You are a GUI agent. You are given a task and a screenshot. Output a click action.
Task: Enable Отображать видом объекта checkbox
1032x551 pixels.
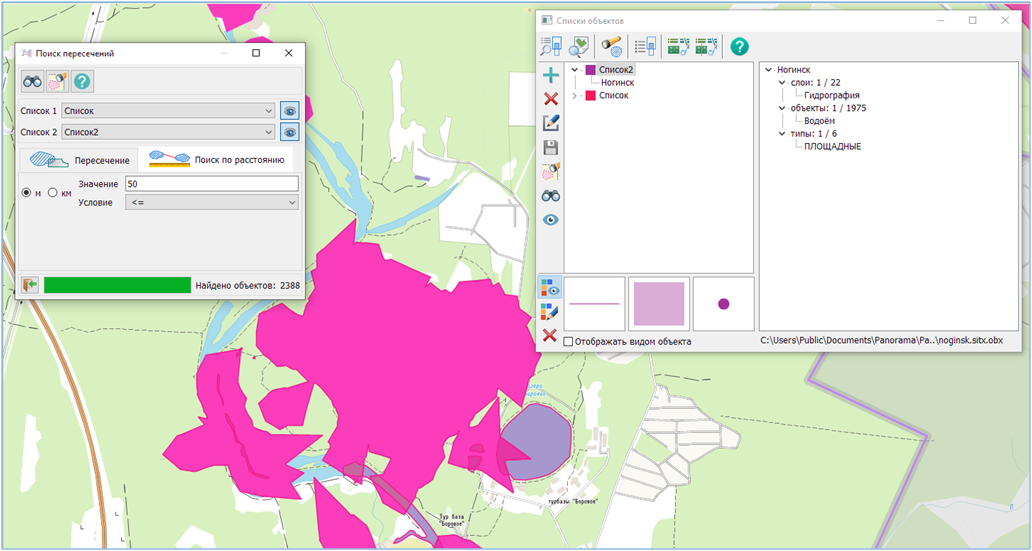pyautogui.click(x=569, y=342)
